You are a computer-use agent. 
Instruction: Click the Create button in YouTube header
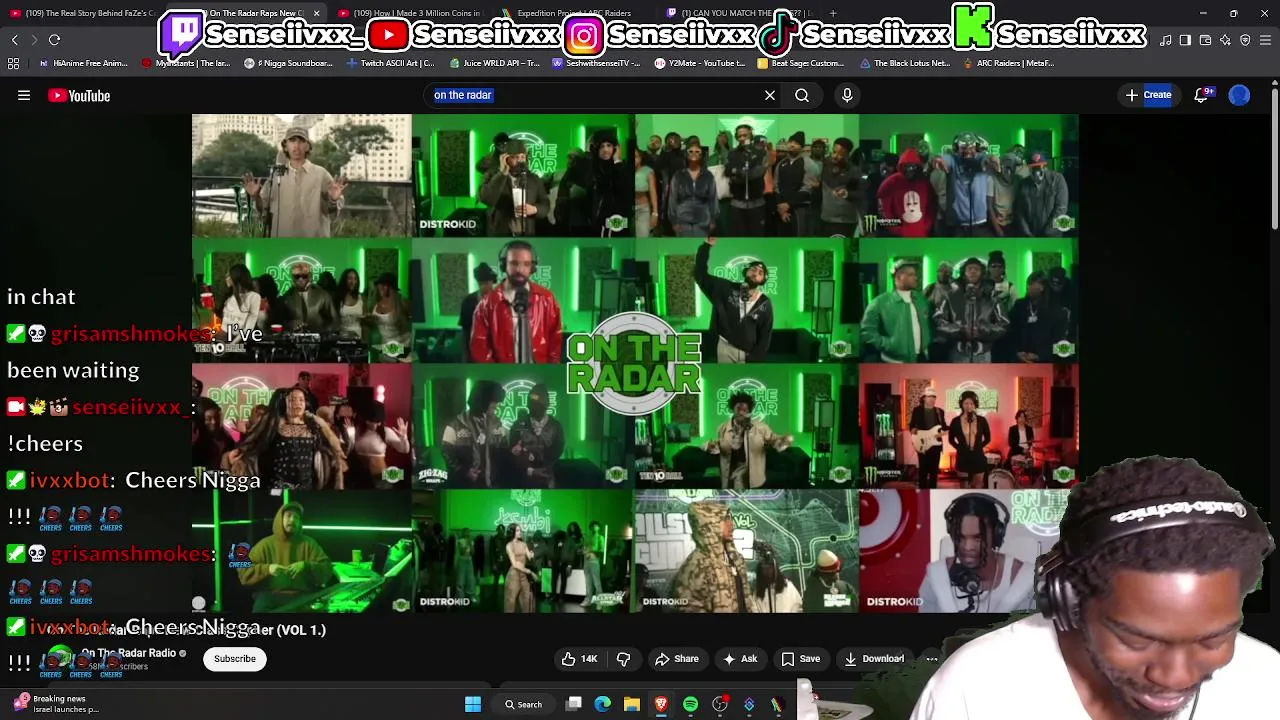click(x=1148, y=95)
